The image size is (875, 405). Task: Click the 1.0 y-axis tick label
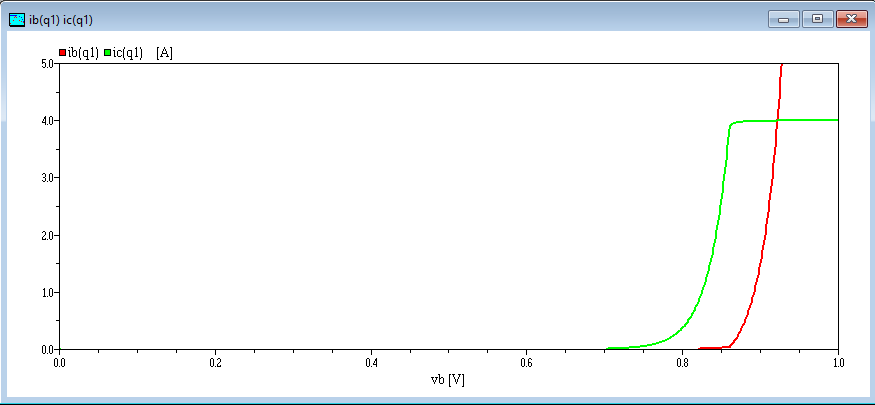45,292
